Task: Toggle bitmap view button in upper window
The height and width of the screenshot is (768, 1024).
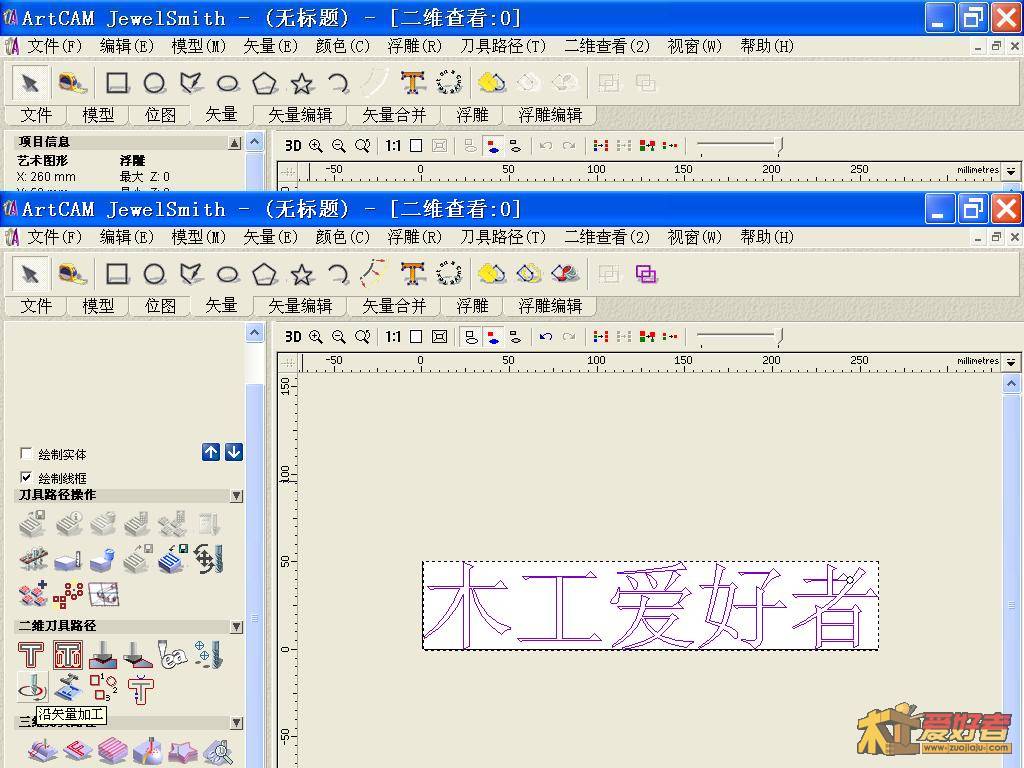Action: [x=493, y=146]
